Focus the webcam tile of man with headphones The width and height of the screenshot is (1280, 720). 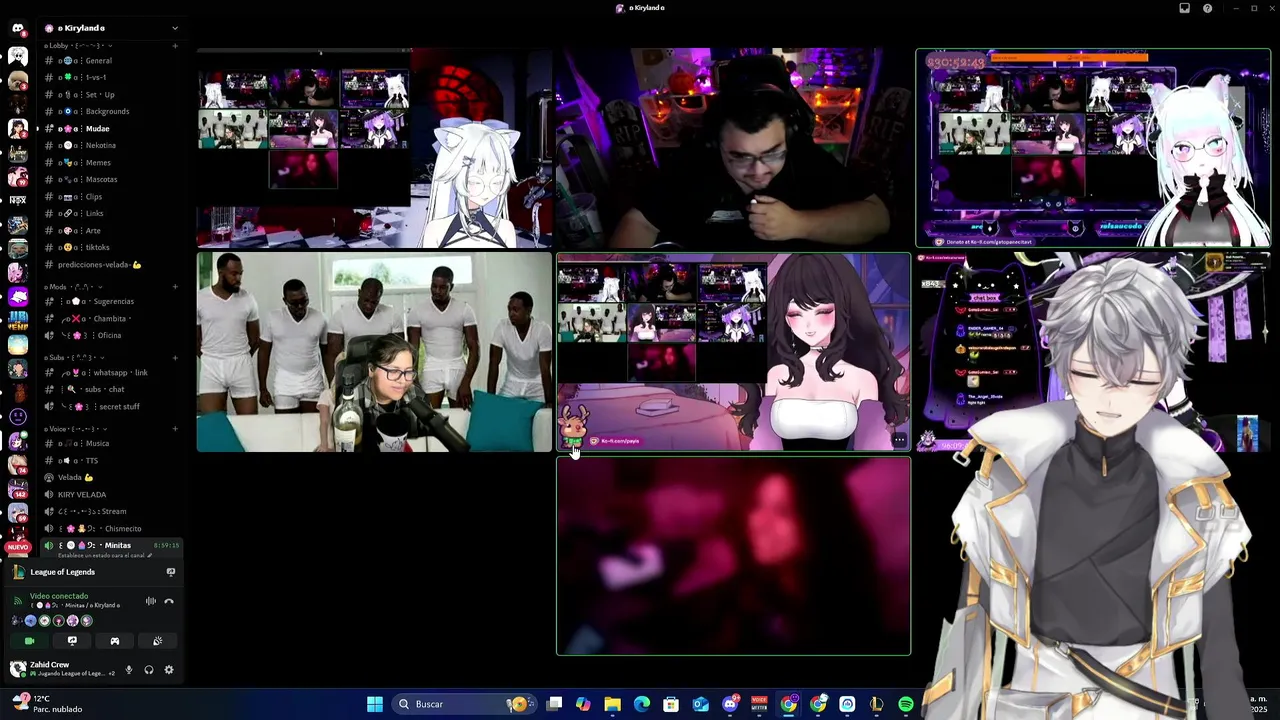point(733,148)
